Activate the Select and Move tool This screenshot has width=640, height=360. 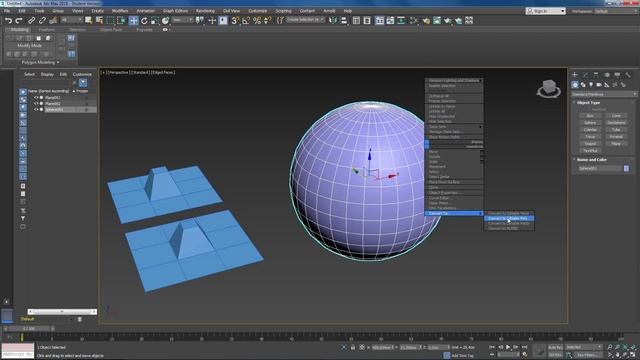pos(133,20)
